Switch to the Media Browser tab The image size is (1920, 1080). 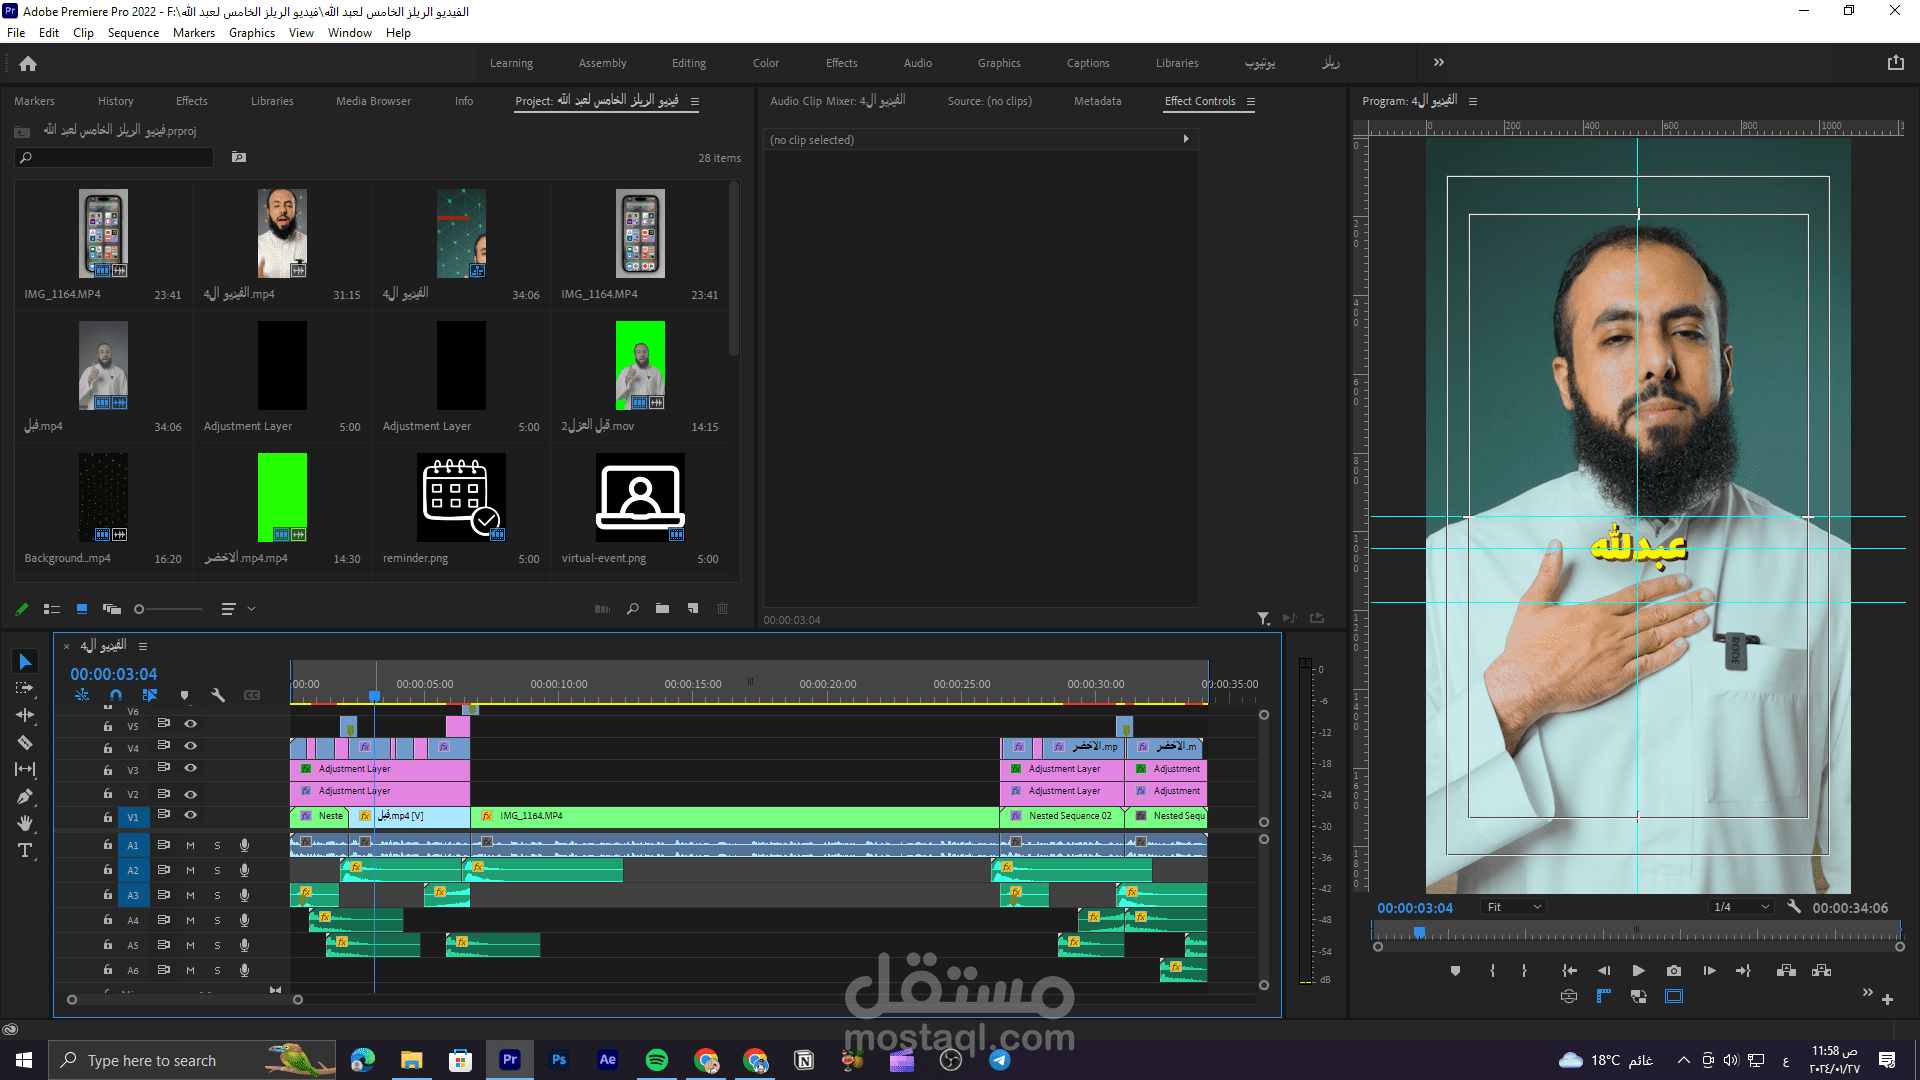(373, 101)
